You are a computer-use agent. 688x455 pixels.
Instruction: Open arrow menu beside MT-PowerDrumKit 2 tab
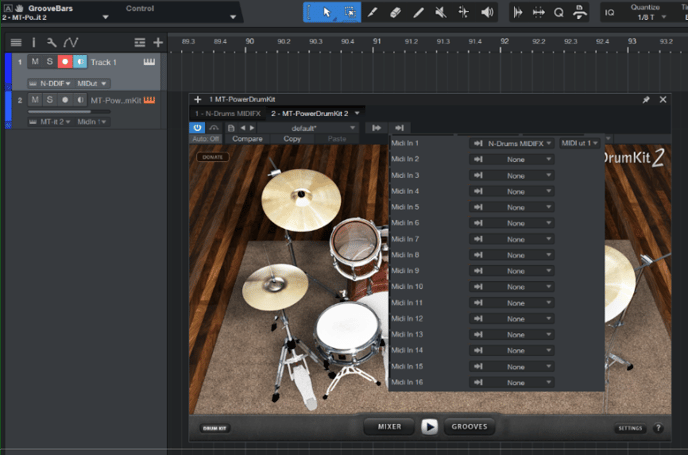(x=357, y=113)
